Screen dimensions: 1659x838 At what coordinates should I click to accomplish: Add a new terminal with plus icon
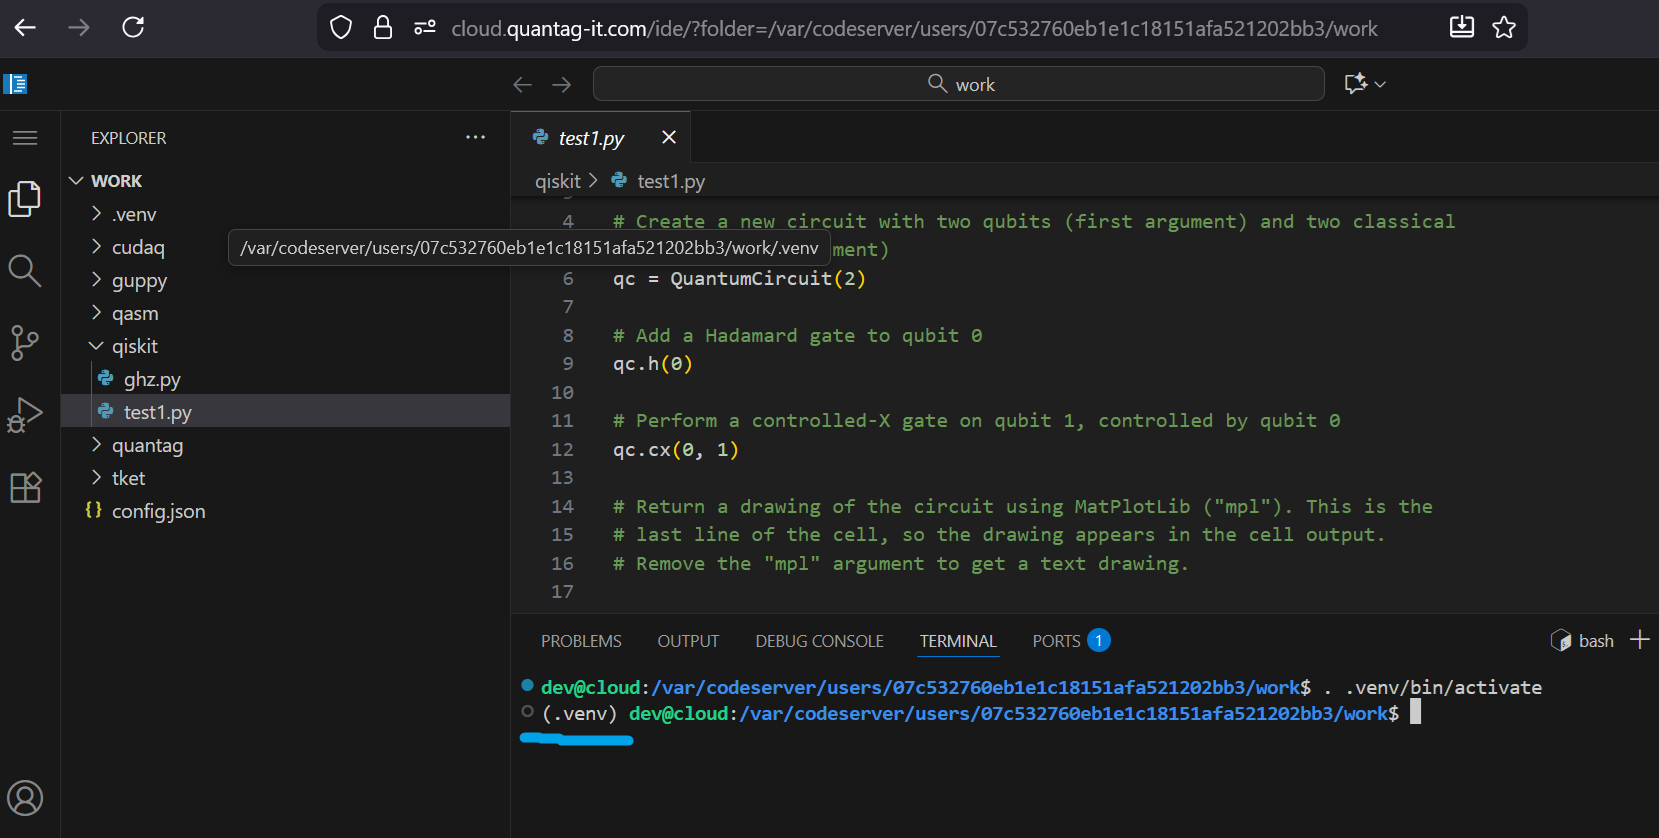[x=1639, y=640]
